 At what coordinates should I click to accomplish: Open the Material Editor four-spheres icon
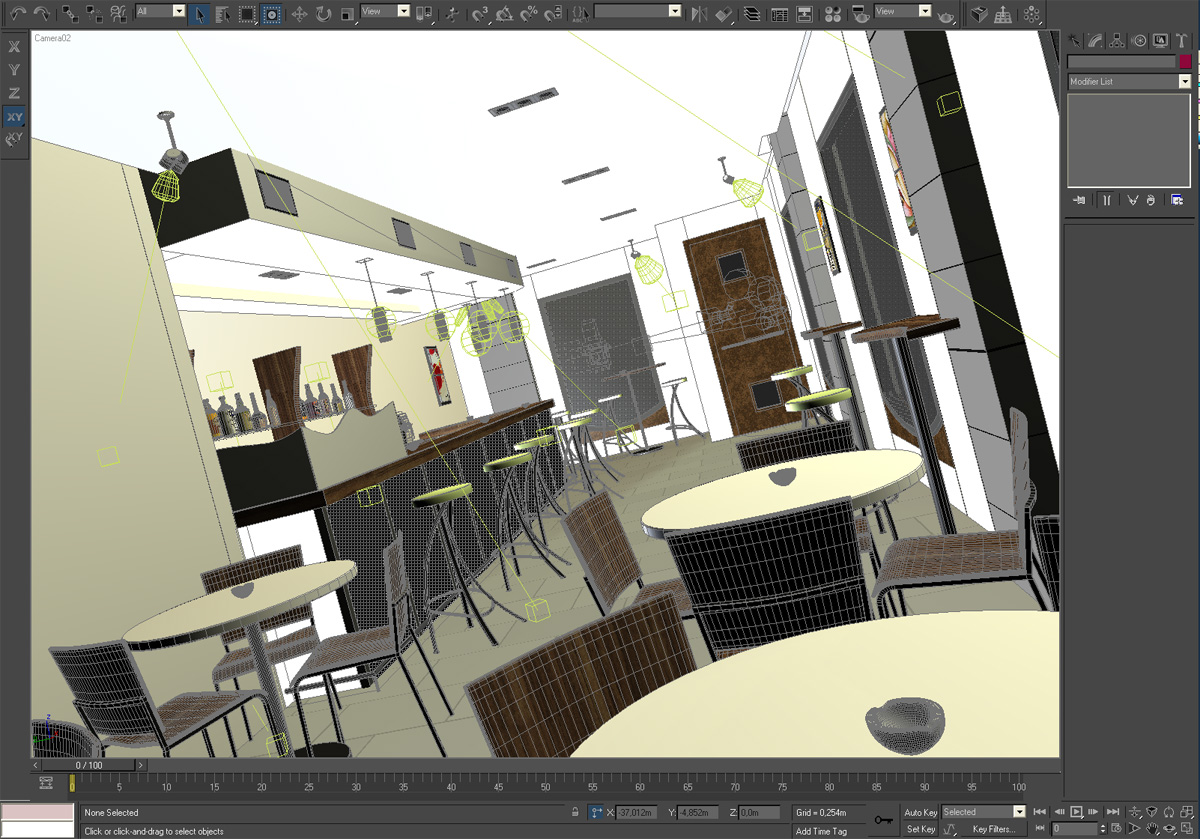point(831,14)
